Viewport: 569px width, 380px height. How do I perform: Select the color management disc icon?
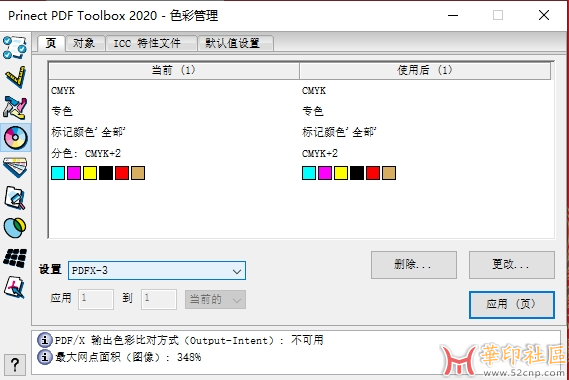pyautogui.click(x=16, y=138)
